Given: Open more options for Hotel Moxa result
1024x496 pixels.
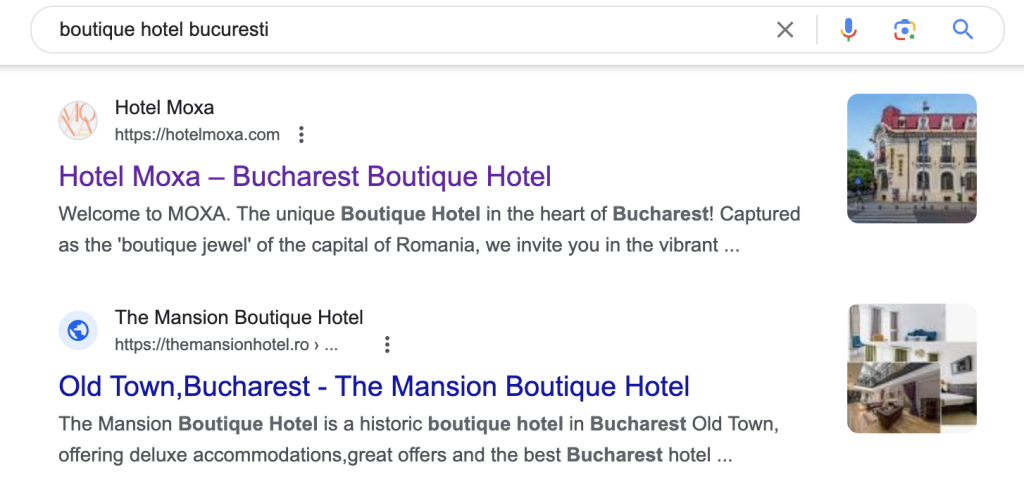Looking at the screenshot, I should (301, 135).
